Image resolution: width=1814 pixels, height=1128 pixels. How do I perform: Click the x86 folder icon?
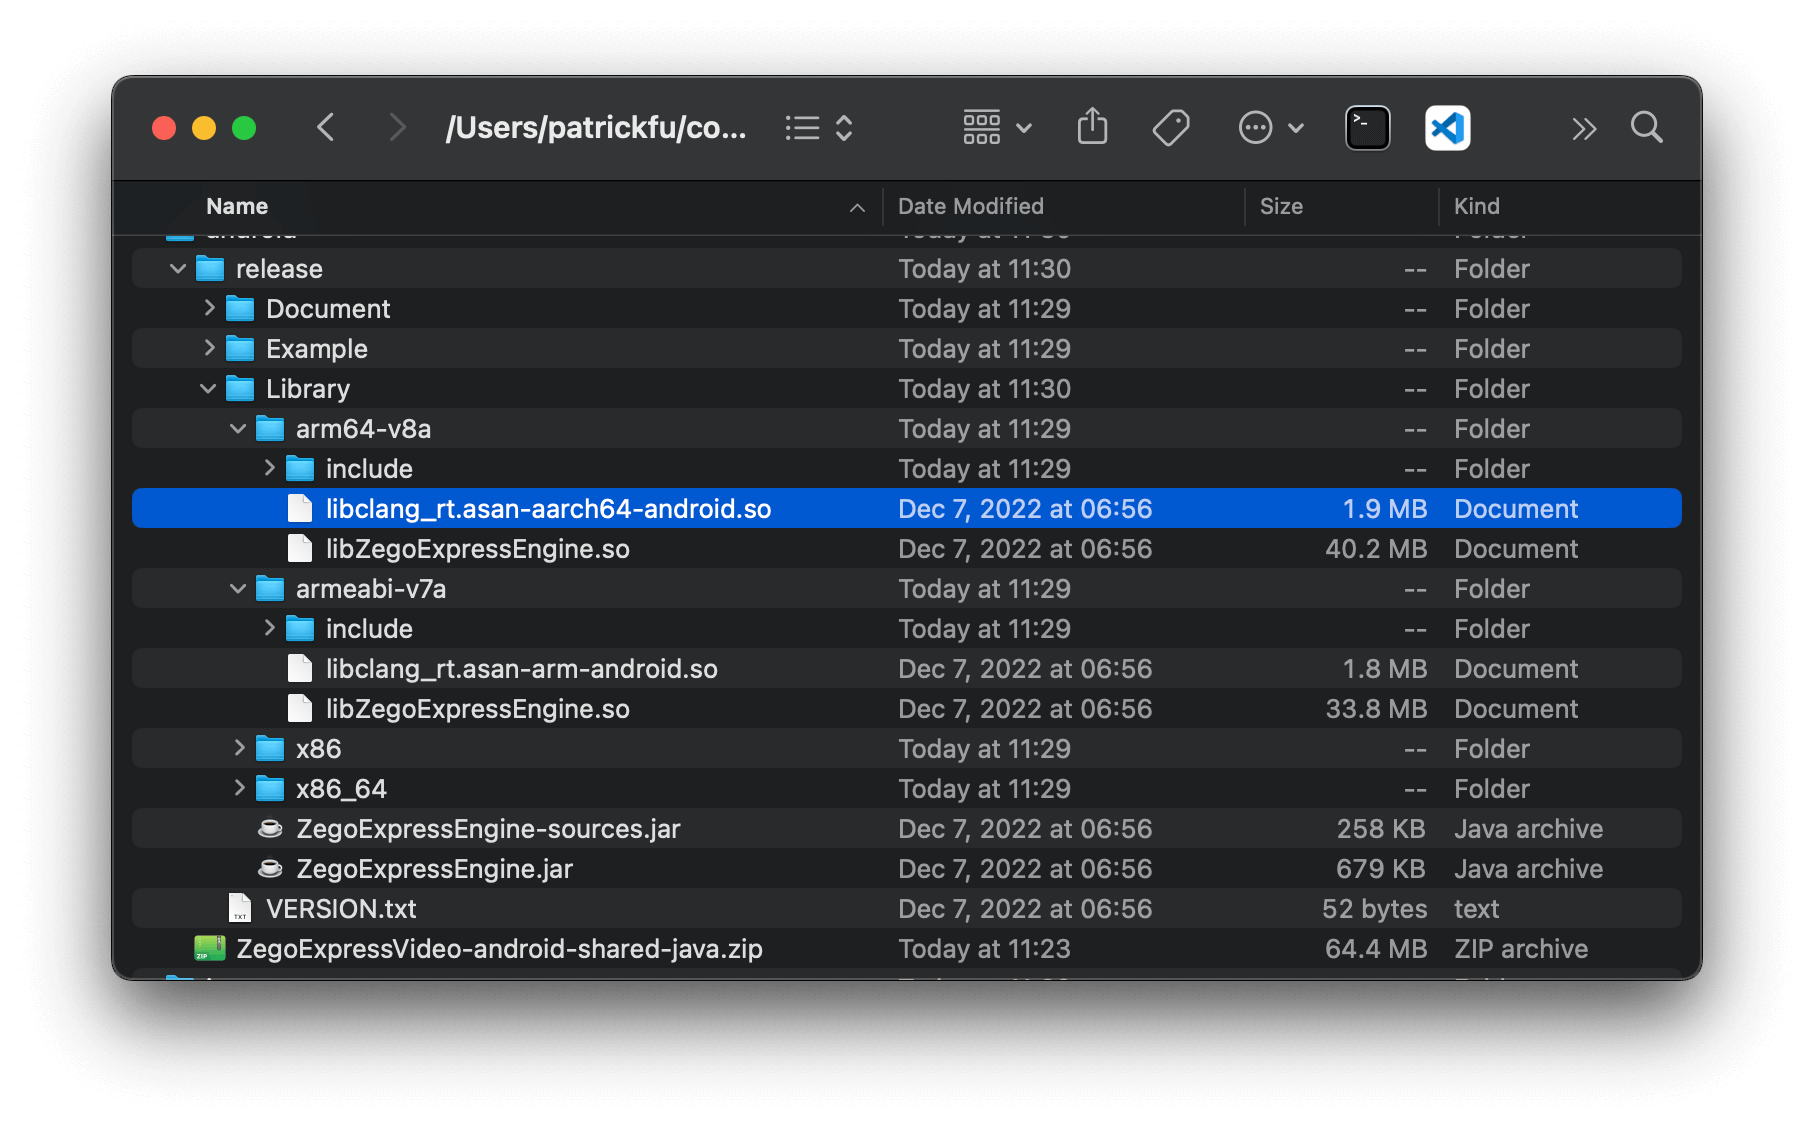click(270, 749)
